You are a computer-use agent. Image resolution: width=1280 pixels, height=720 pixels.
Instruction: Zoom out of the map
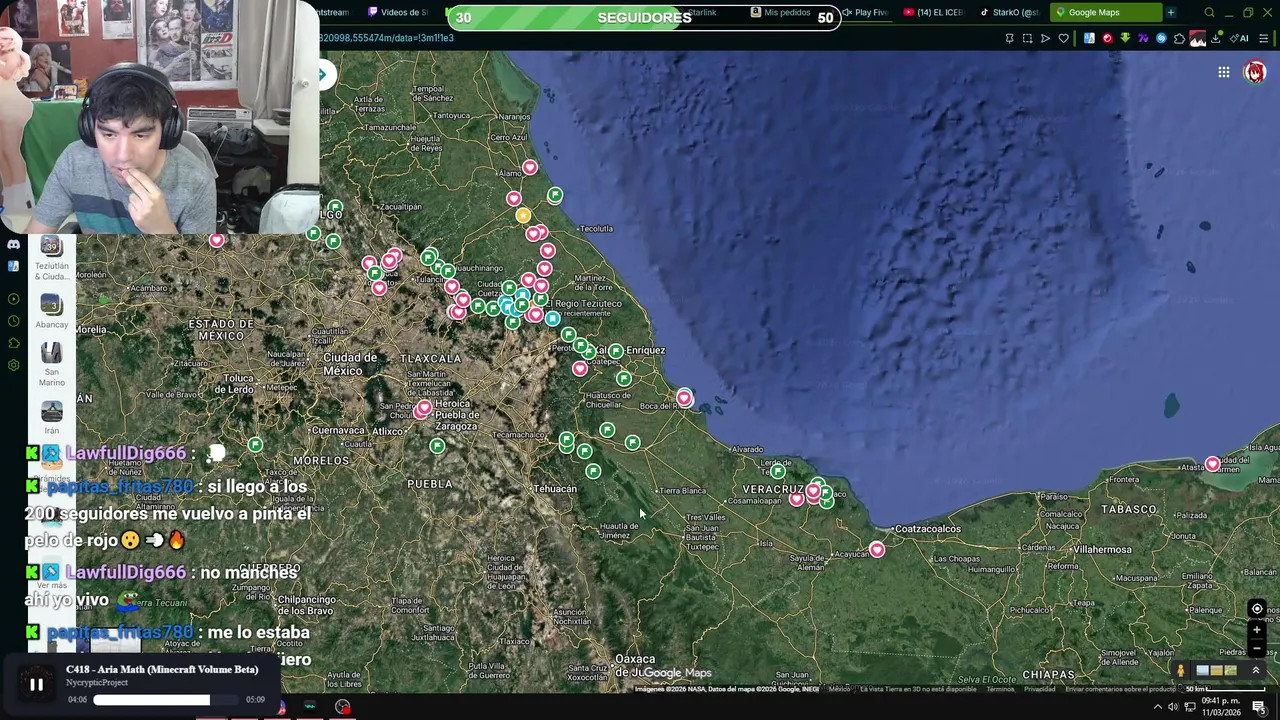1257,648
